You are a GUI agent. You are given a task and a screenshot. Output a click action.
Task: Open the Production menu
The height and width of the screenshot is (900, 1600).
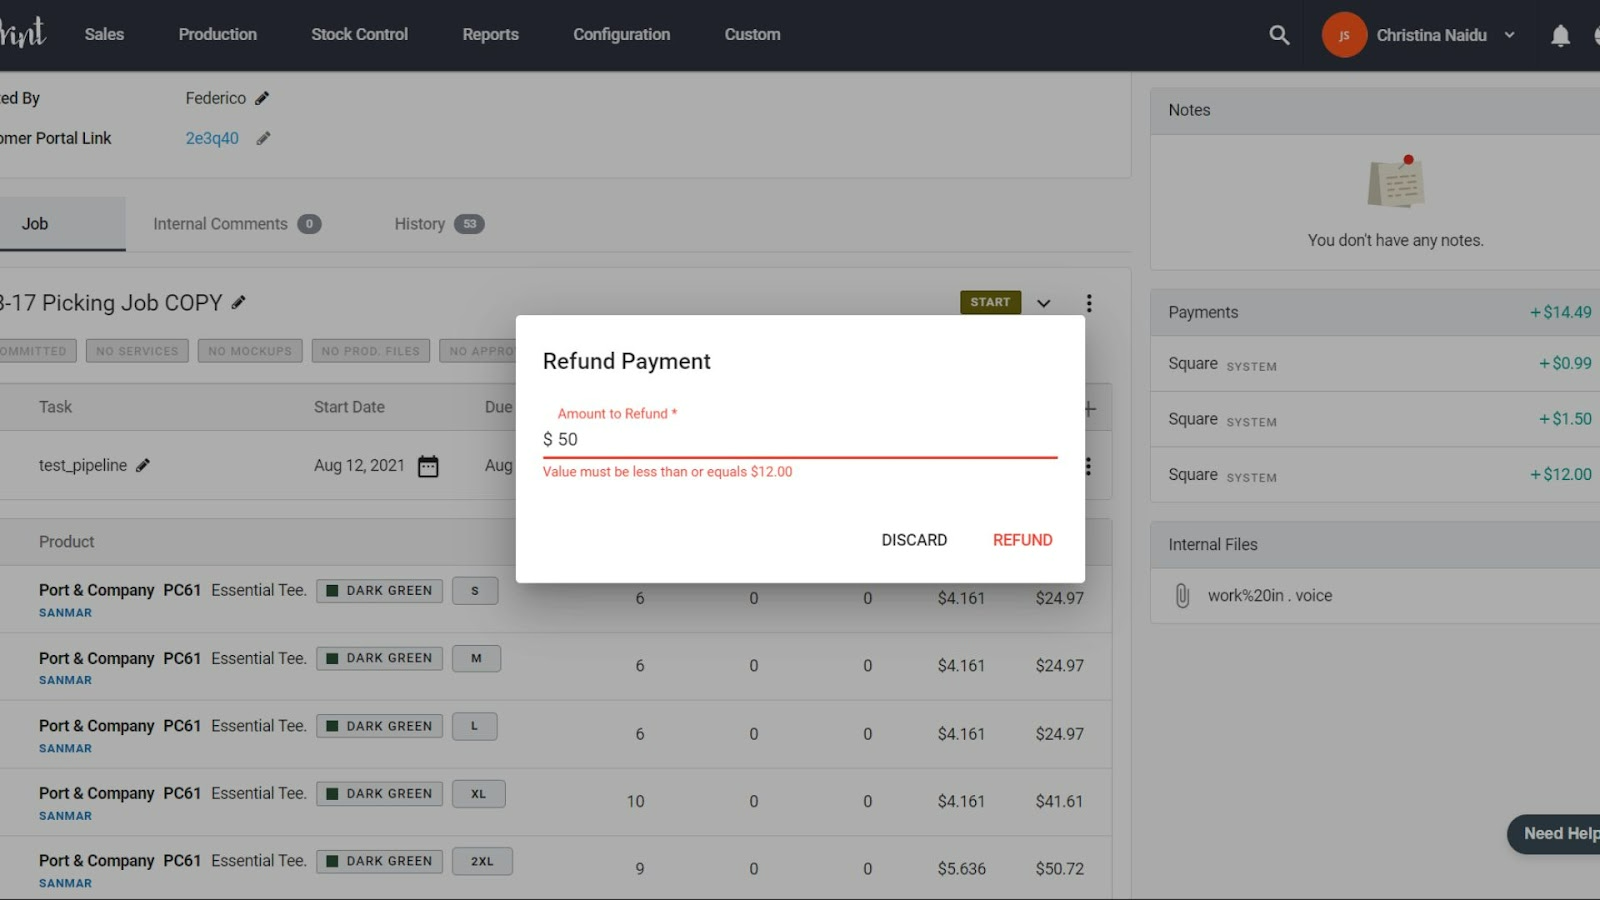coord(218,34)
